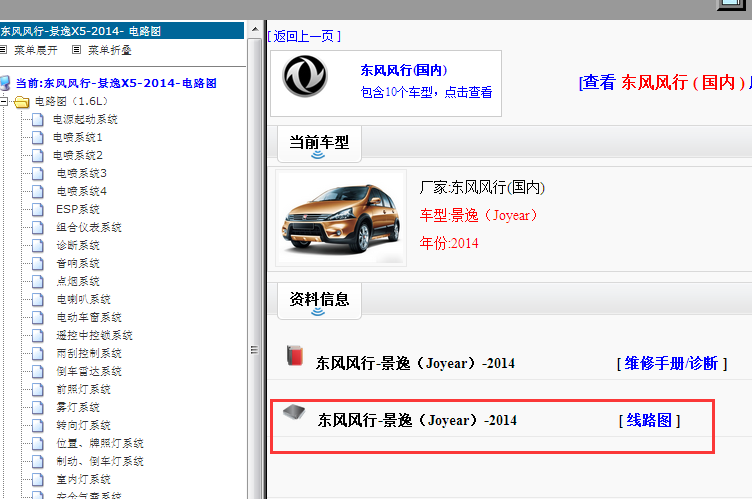The width and height of the screenshot is (752, 499).
Task: Click 东风风行-景逸（Joyear）-2014 in 维修手册 row
Action: 415,364
